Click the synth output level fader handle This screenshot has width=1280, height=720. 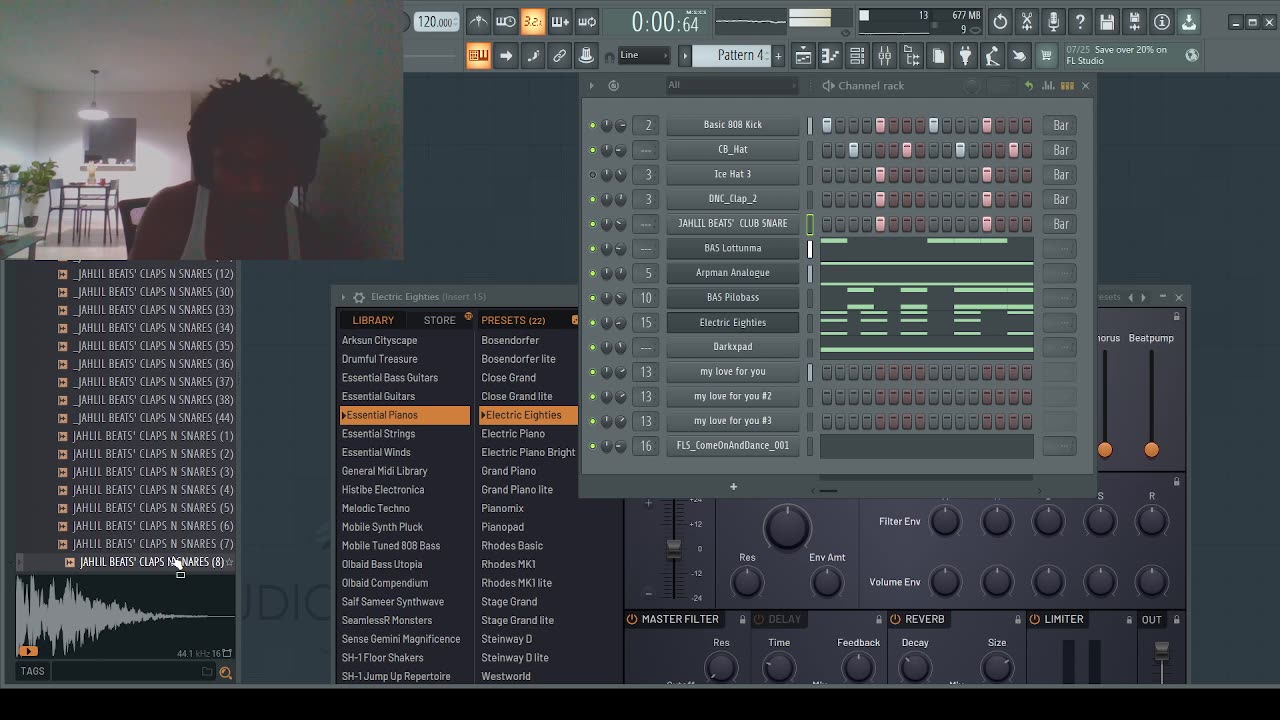point(674,549)
